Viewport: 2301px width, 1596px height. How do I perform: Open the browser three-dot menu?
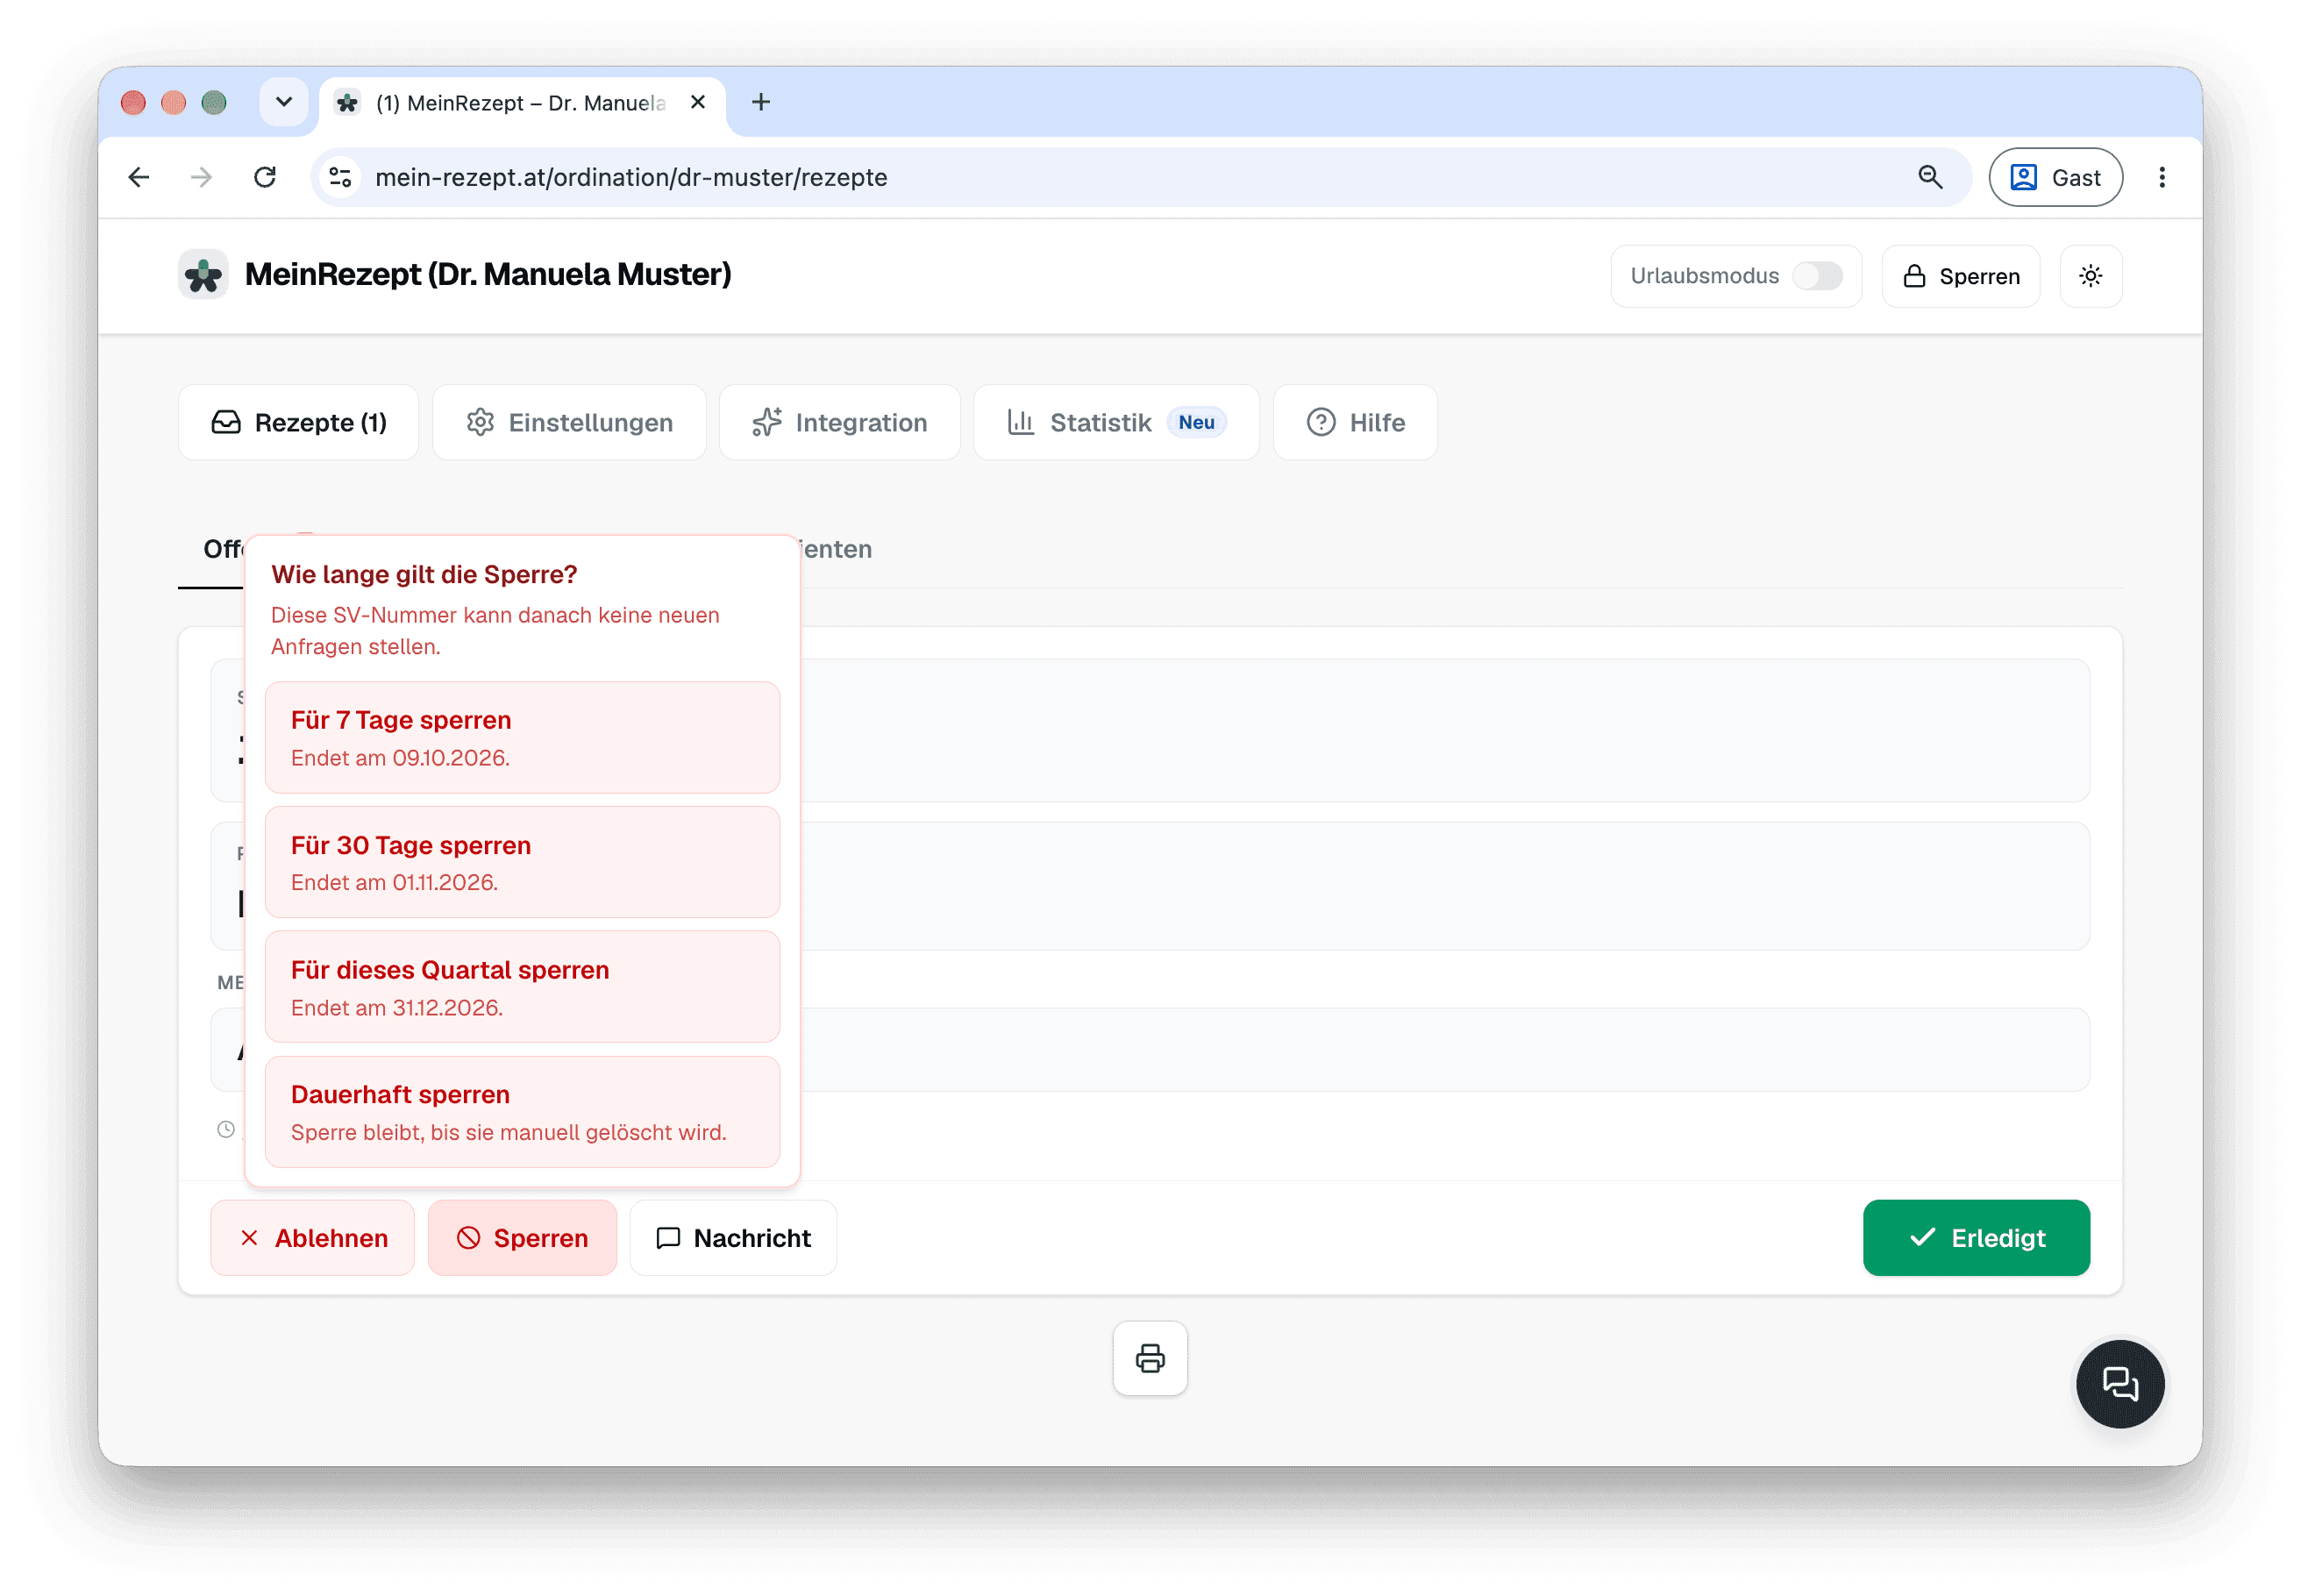pyautogui.click(x=2162, y=177)
